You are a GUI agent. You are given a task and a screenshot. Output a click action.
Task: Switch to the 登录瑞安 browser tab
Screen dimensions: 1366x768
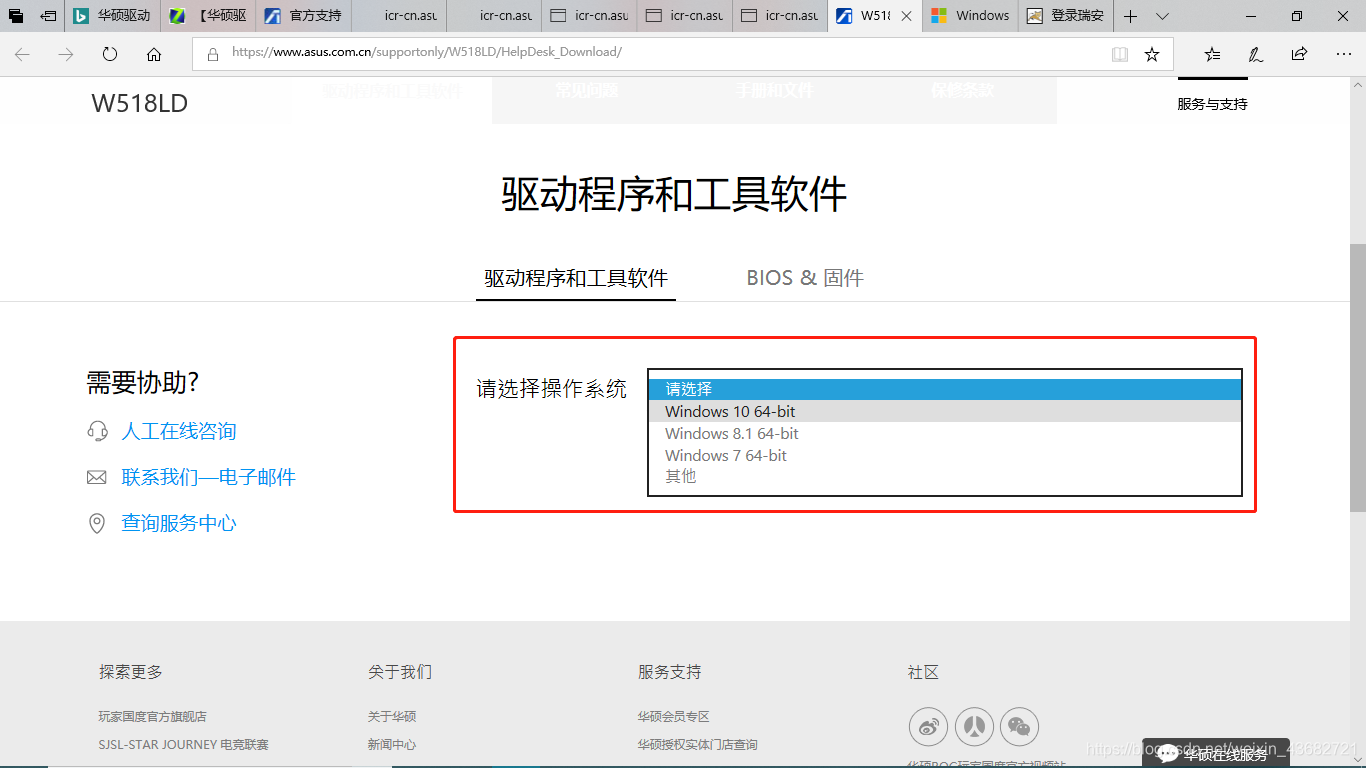coord(1065,16)
